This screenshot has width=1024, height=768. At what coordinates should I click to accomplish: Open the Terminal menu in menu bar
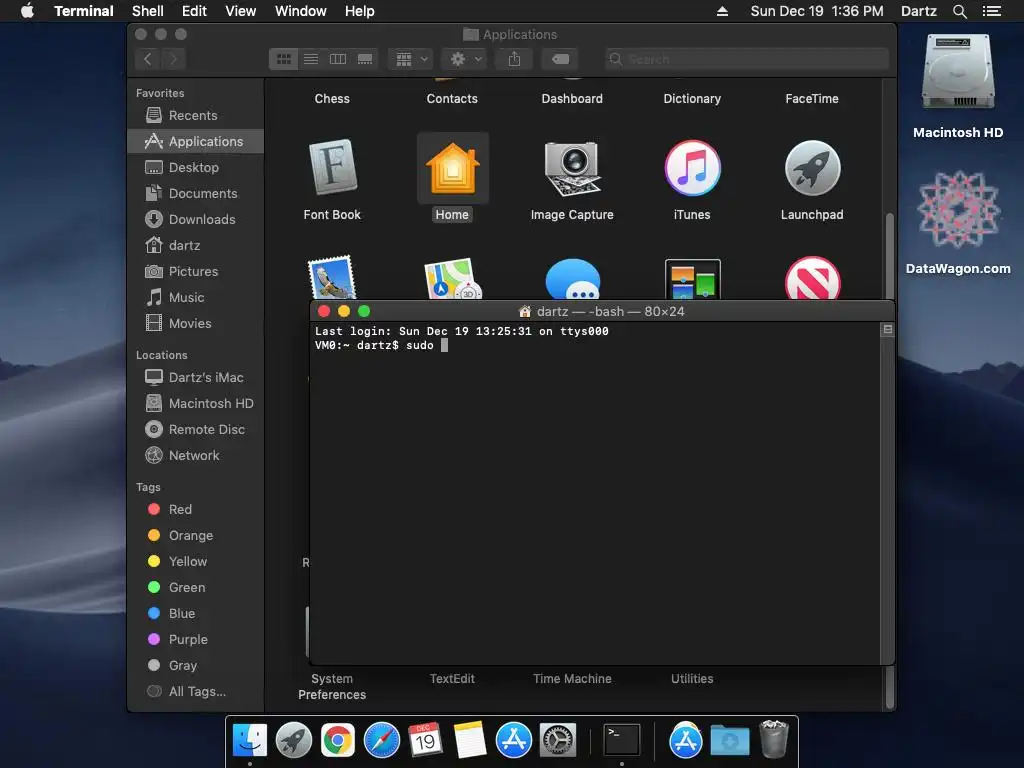point(84,11)
